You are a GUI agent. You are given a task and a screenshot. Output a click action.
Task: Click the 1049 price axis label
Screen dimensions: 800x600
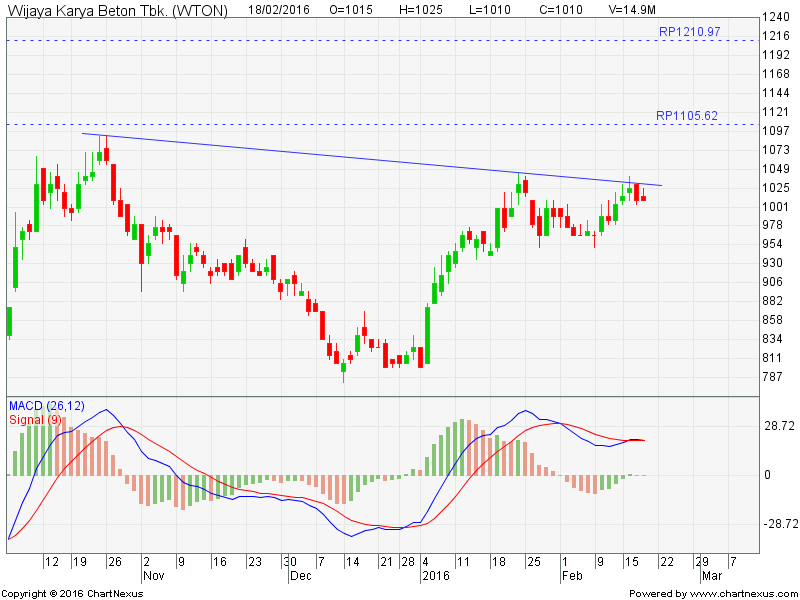tap(776, 168)
